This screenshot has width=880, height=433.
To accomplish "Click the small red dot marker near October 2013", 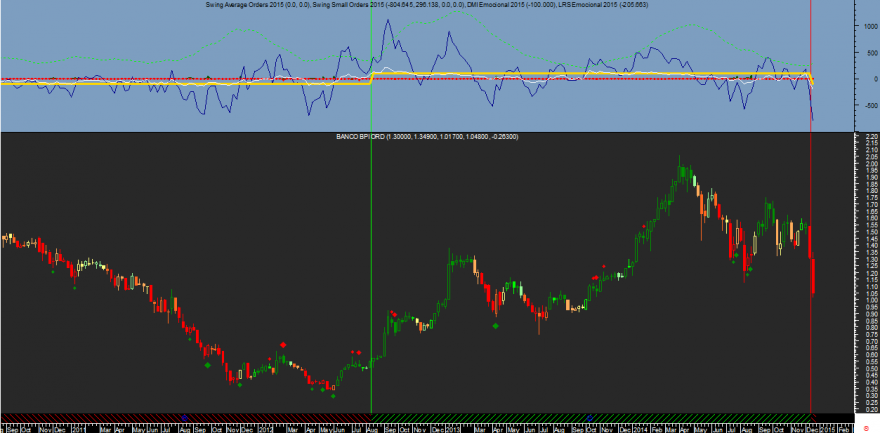I will pos(604,266).
